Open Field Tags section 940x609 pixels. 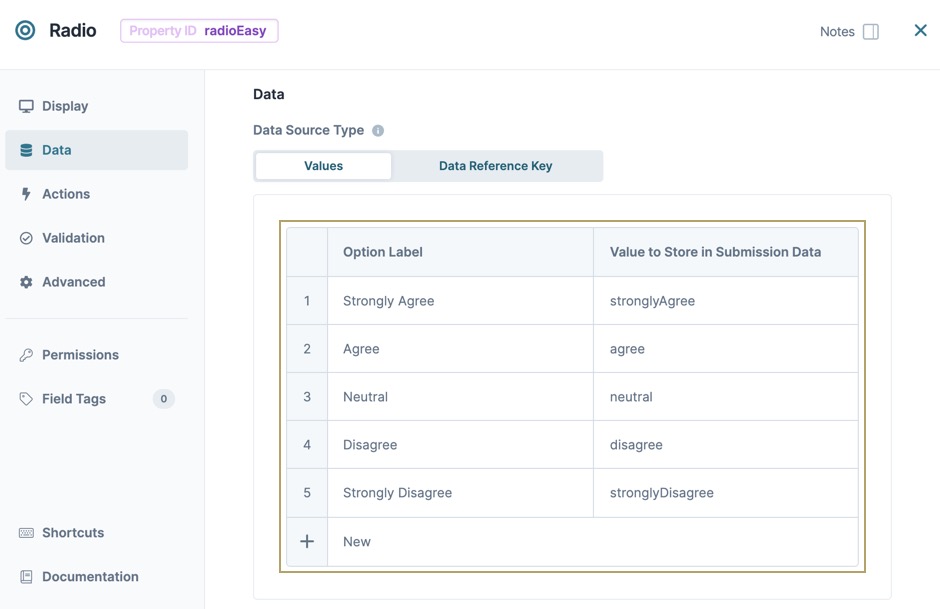click(x=97, y=399)
